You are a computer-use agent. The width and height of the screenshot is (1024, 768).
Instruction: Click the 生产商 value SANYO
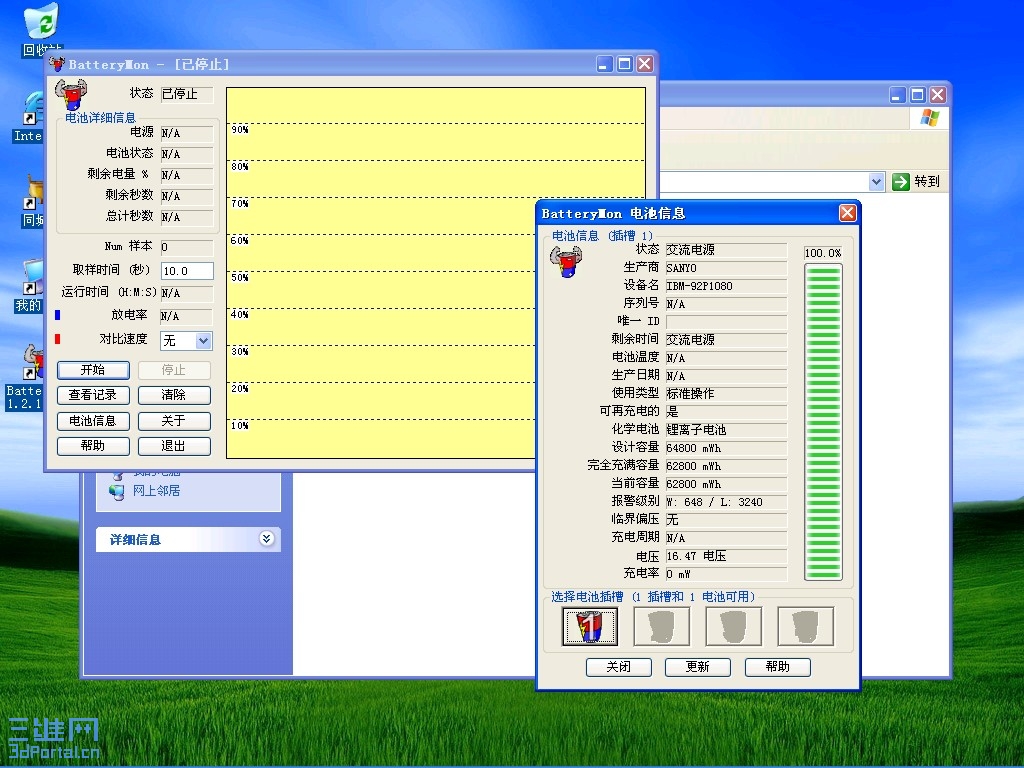click(x=726, y=268)
